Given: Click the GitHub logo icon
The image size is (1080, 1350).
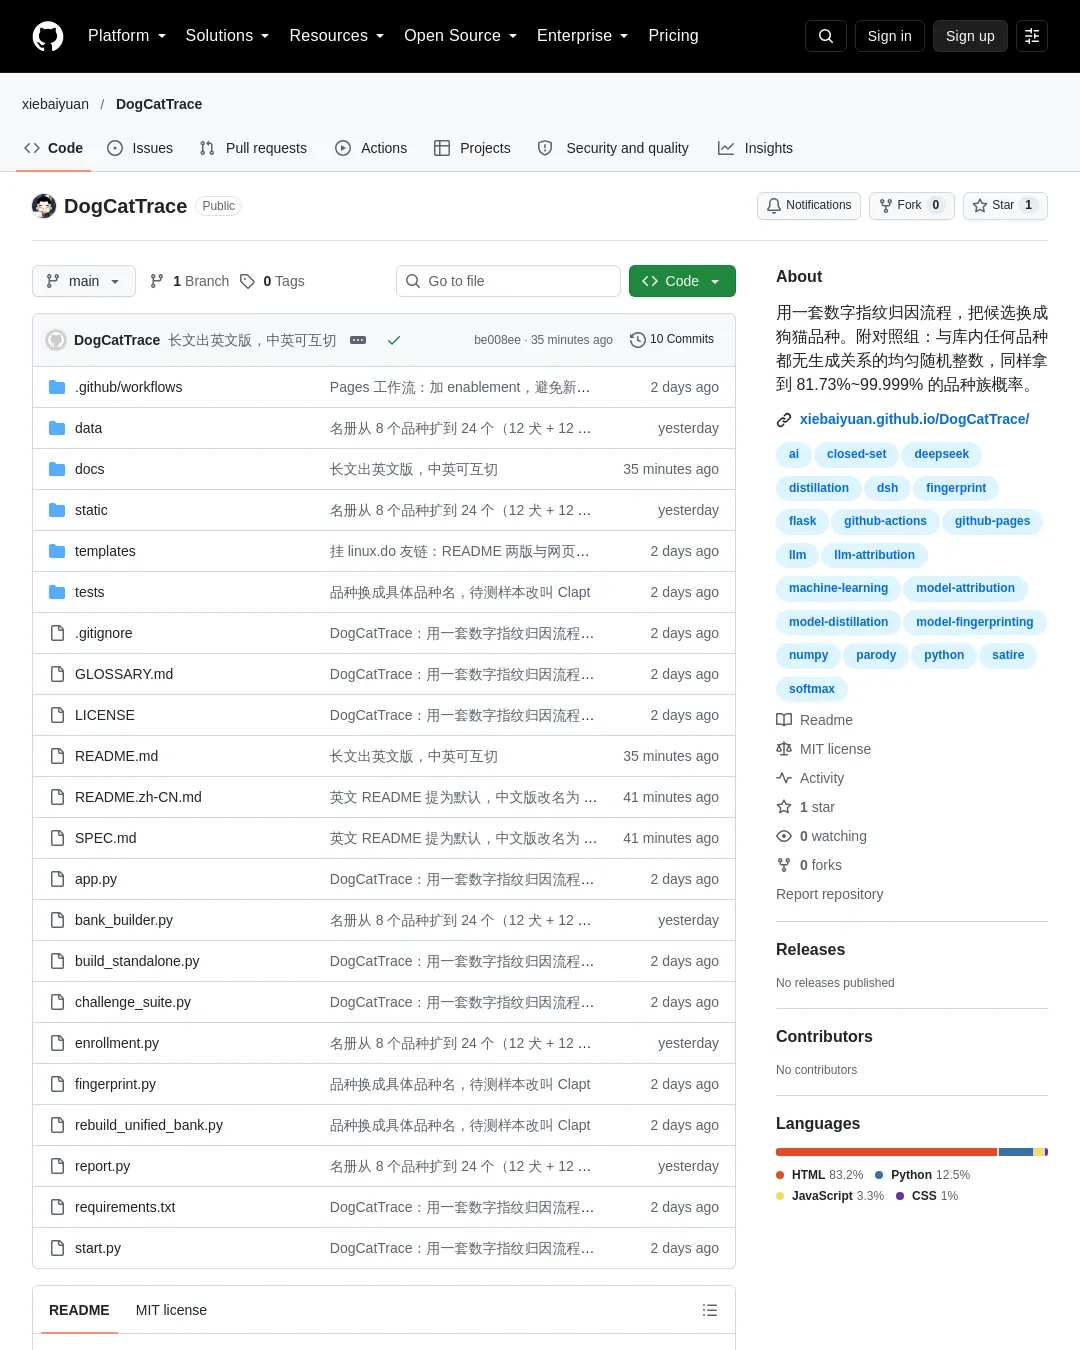Looking at the screenshot, I should click(48, 36).
